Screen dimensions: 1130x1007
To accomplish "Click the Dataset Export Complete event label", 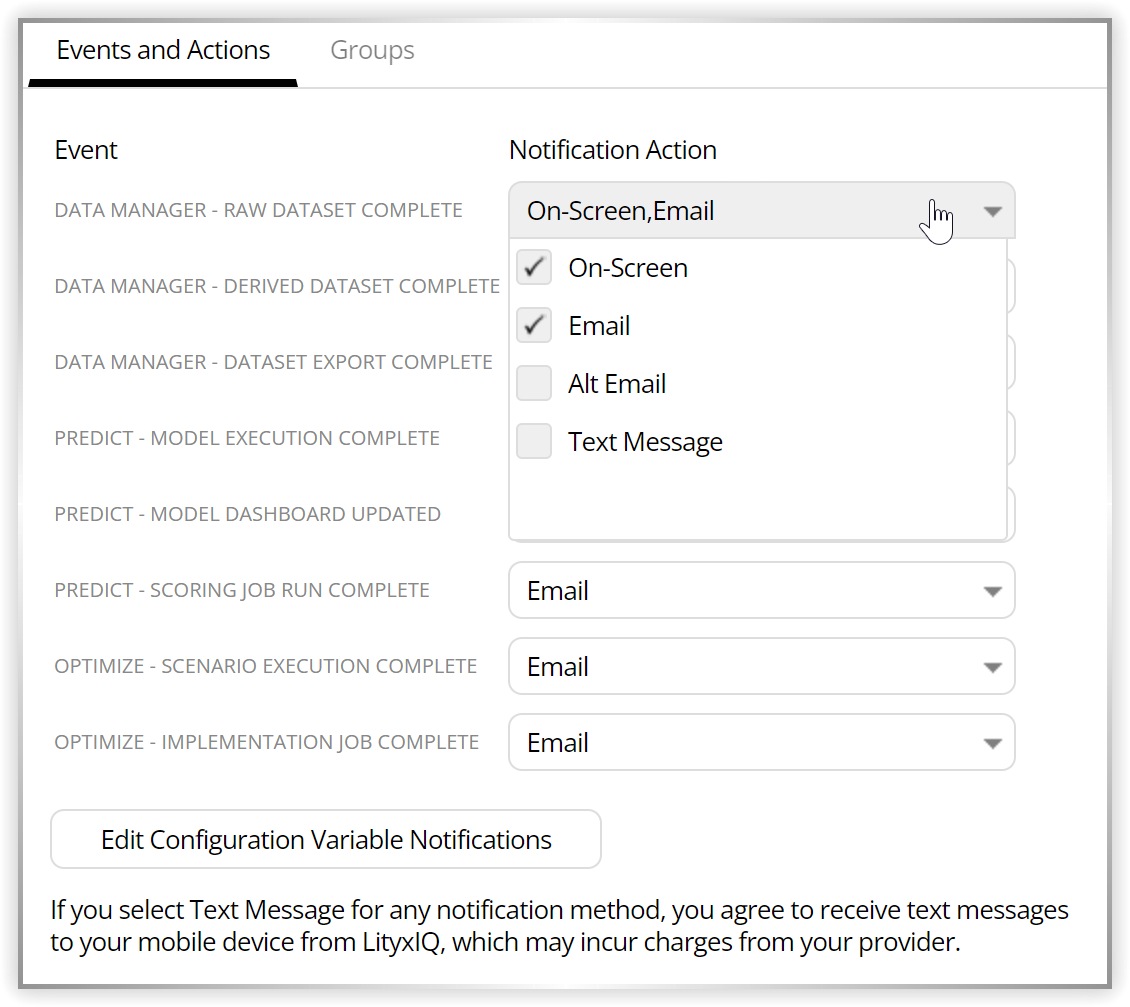I will [274, 362].
